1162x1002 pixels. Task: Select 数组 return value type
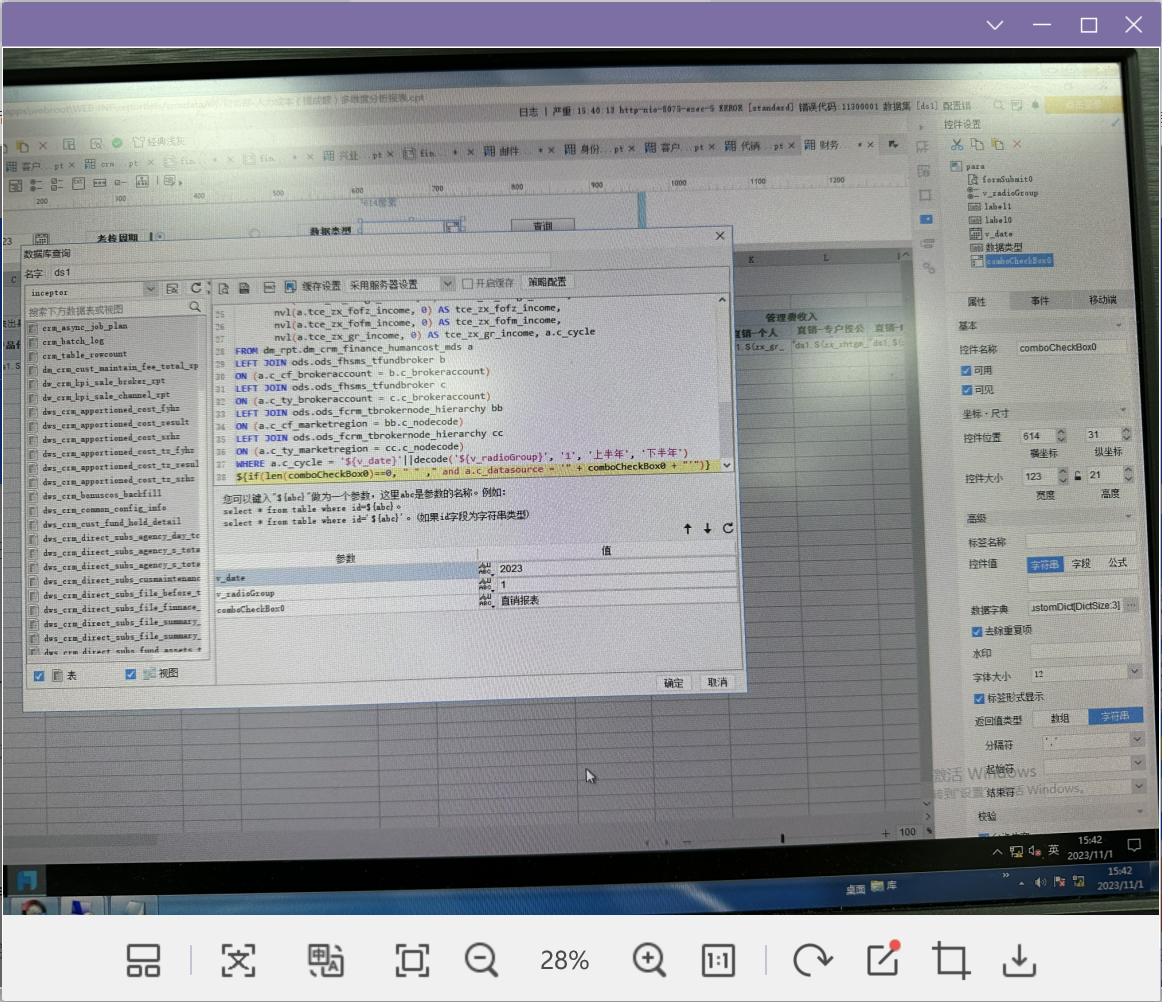(x=1060, y=718)
